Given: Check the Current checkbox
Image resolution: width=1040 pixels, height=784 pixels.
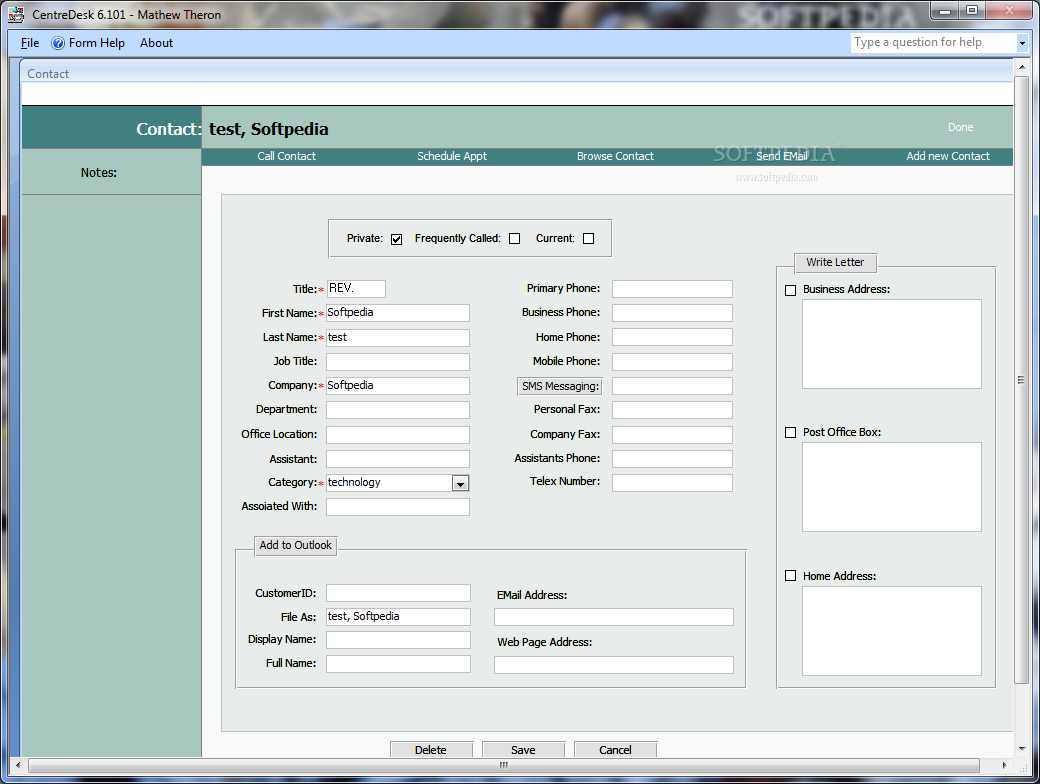Looking at the screenshot, I should [588, 239].
